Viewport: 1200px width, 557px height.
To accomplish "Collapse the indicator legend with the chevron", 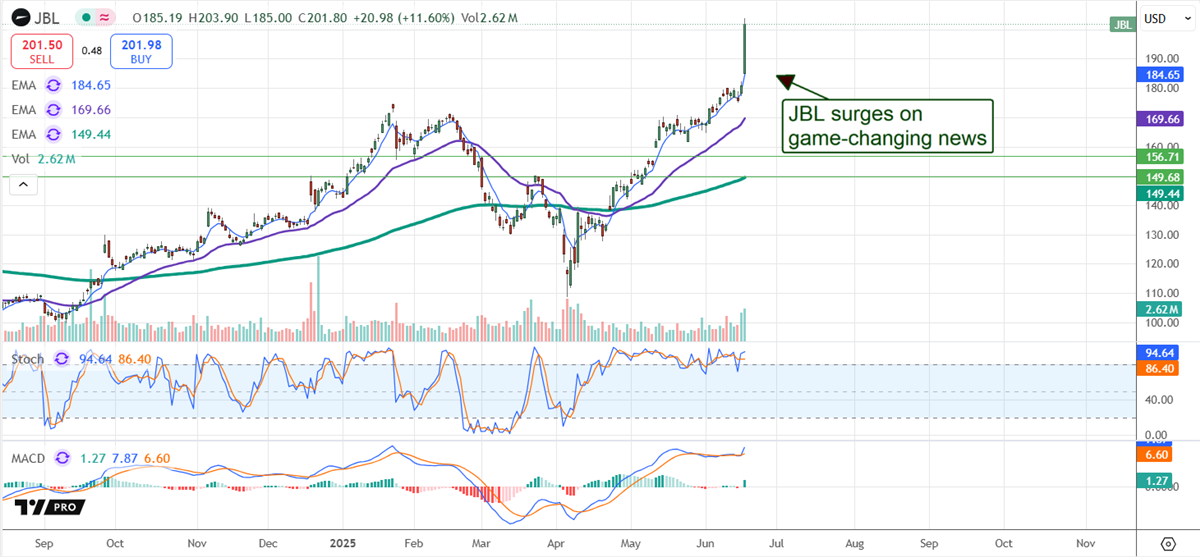I will [x=21, y=183].
